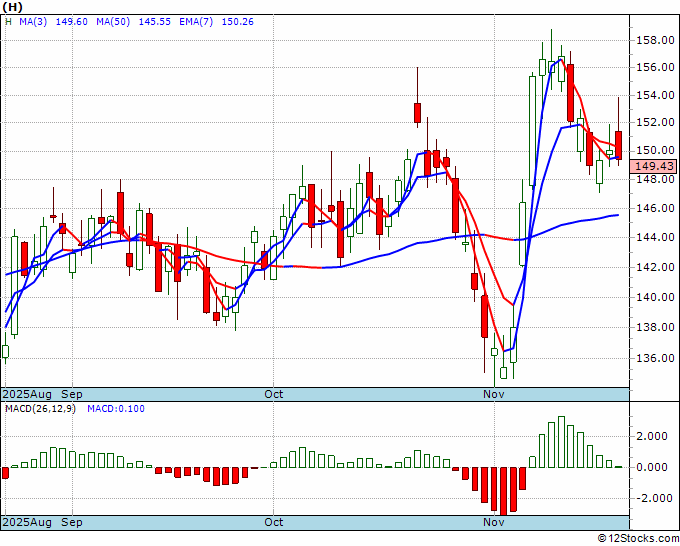The image size is (680, 546).
Task: Select the MA(3) indicator label
Action: click(33, 22)
